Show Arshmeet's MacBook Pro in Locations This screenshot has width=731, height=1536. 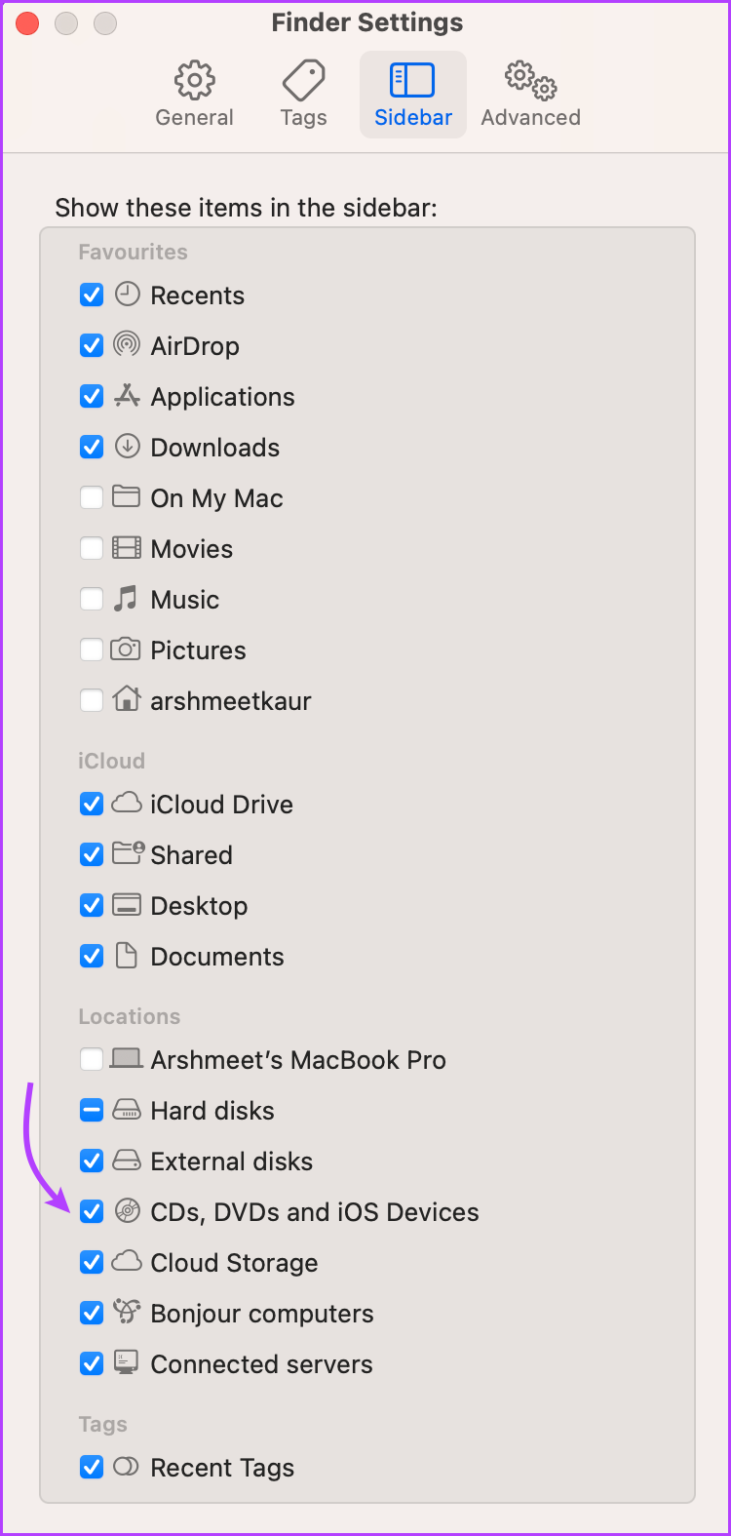[x=91, y=1059]
